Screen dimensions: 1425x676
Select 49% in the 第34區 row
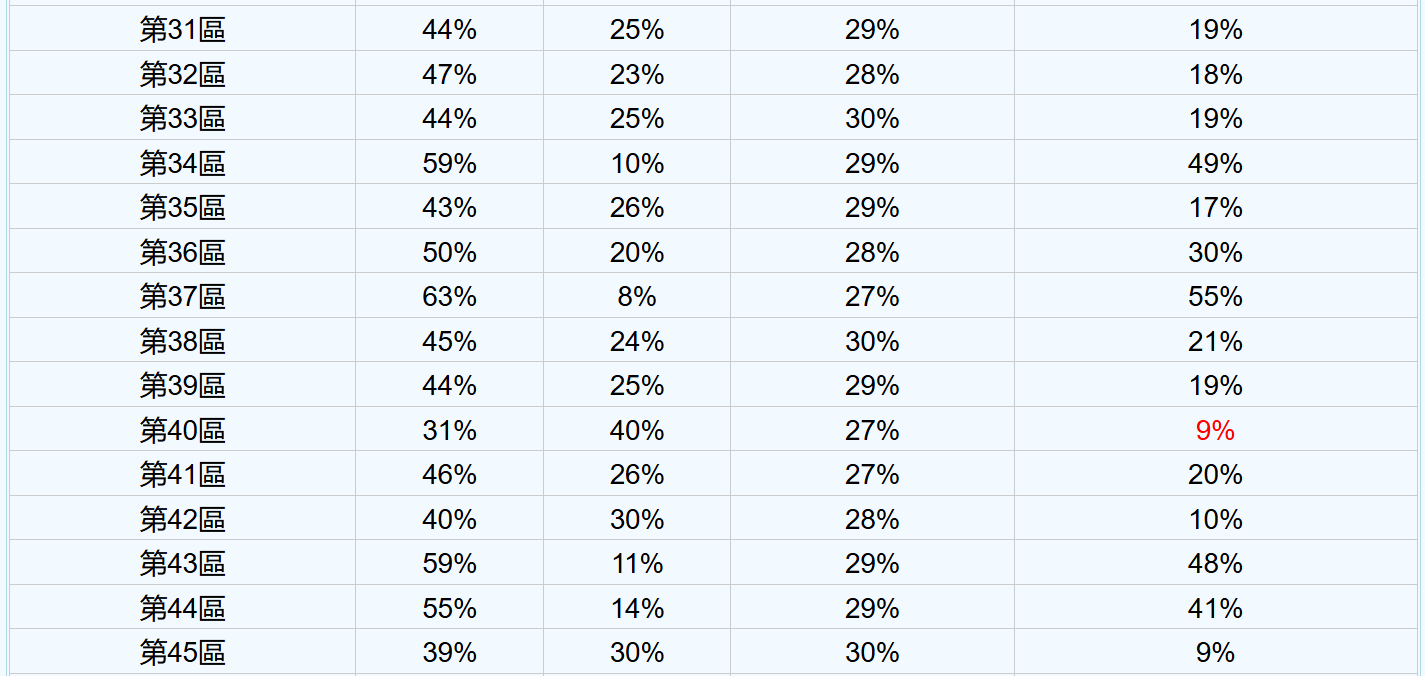1215,164
